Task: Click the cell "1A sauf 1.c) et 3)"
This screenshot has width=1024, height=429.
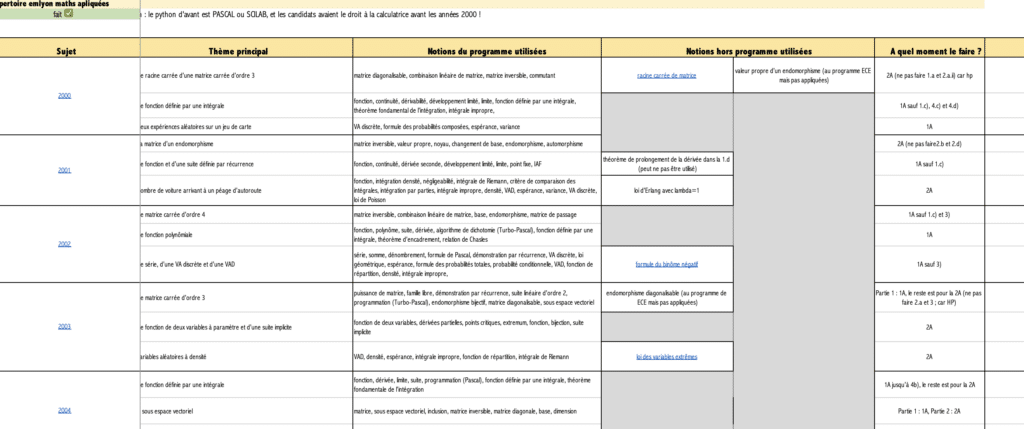Action: (x=929, y=214)
